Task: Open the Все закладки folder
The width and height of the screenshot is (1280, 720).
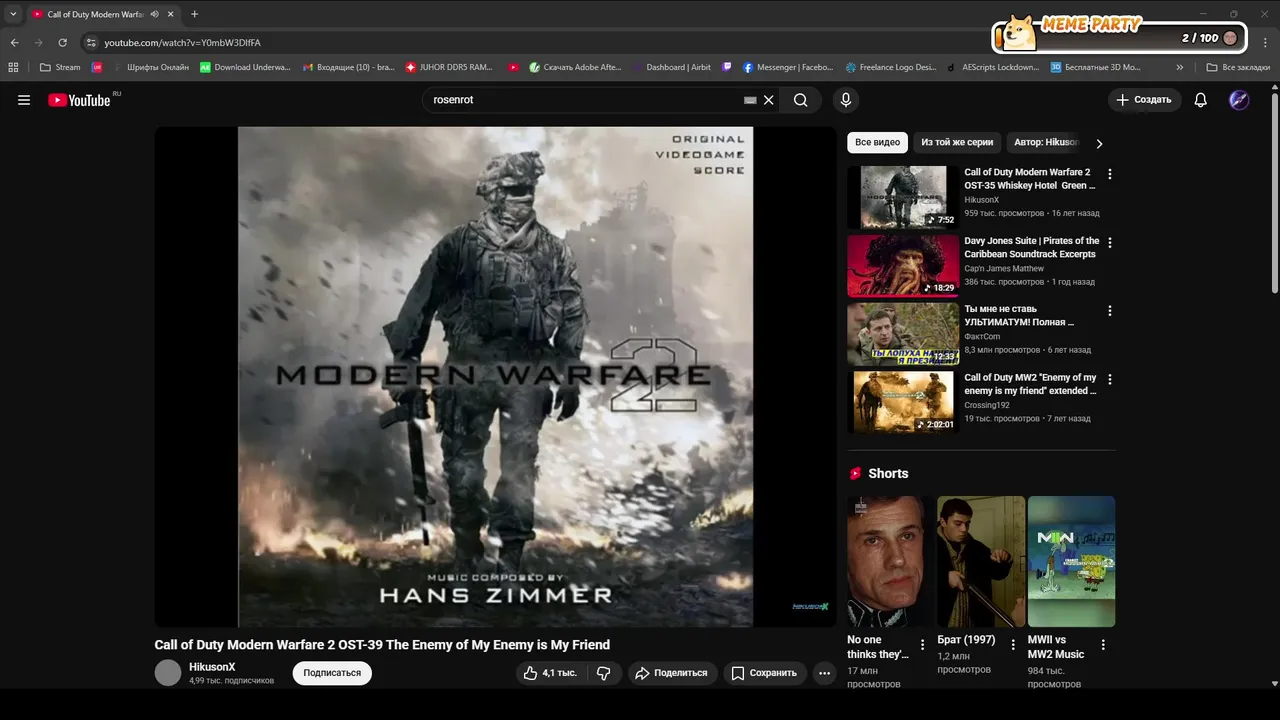Action: [1238, 67]
